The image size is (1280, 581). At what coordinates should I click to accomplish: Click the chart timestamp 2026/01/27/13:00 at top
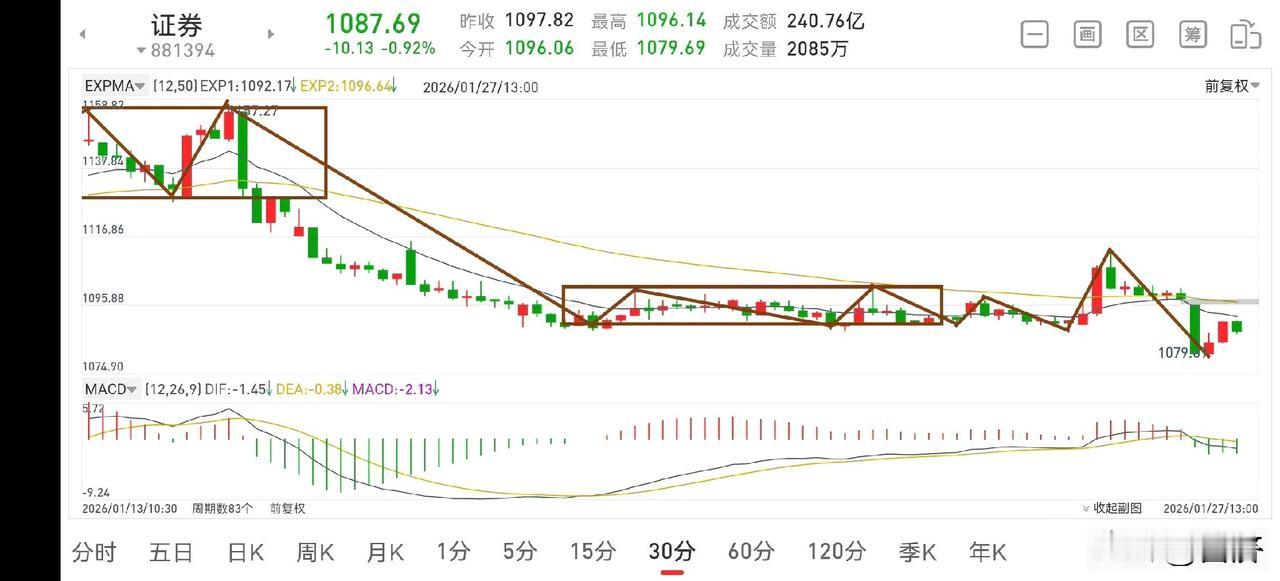tap(481, 87)
